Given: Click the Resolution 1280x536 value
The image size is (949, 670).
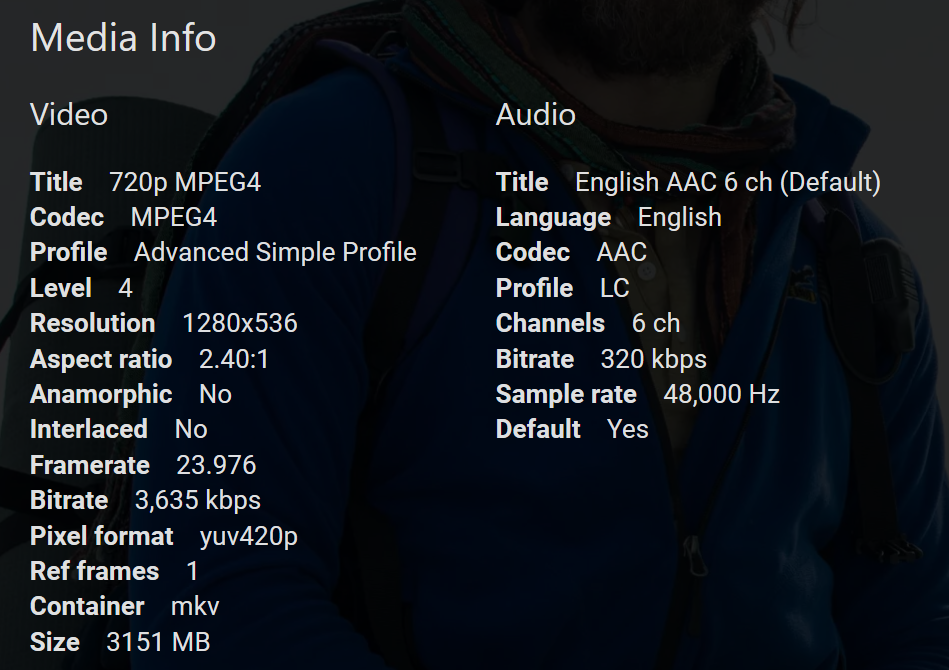Looking at the screenshot, I should click(x=240, y=323).
